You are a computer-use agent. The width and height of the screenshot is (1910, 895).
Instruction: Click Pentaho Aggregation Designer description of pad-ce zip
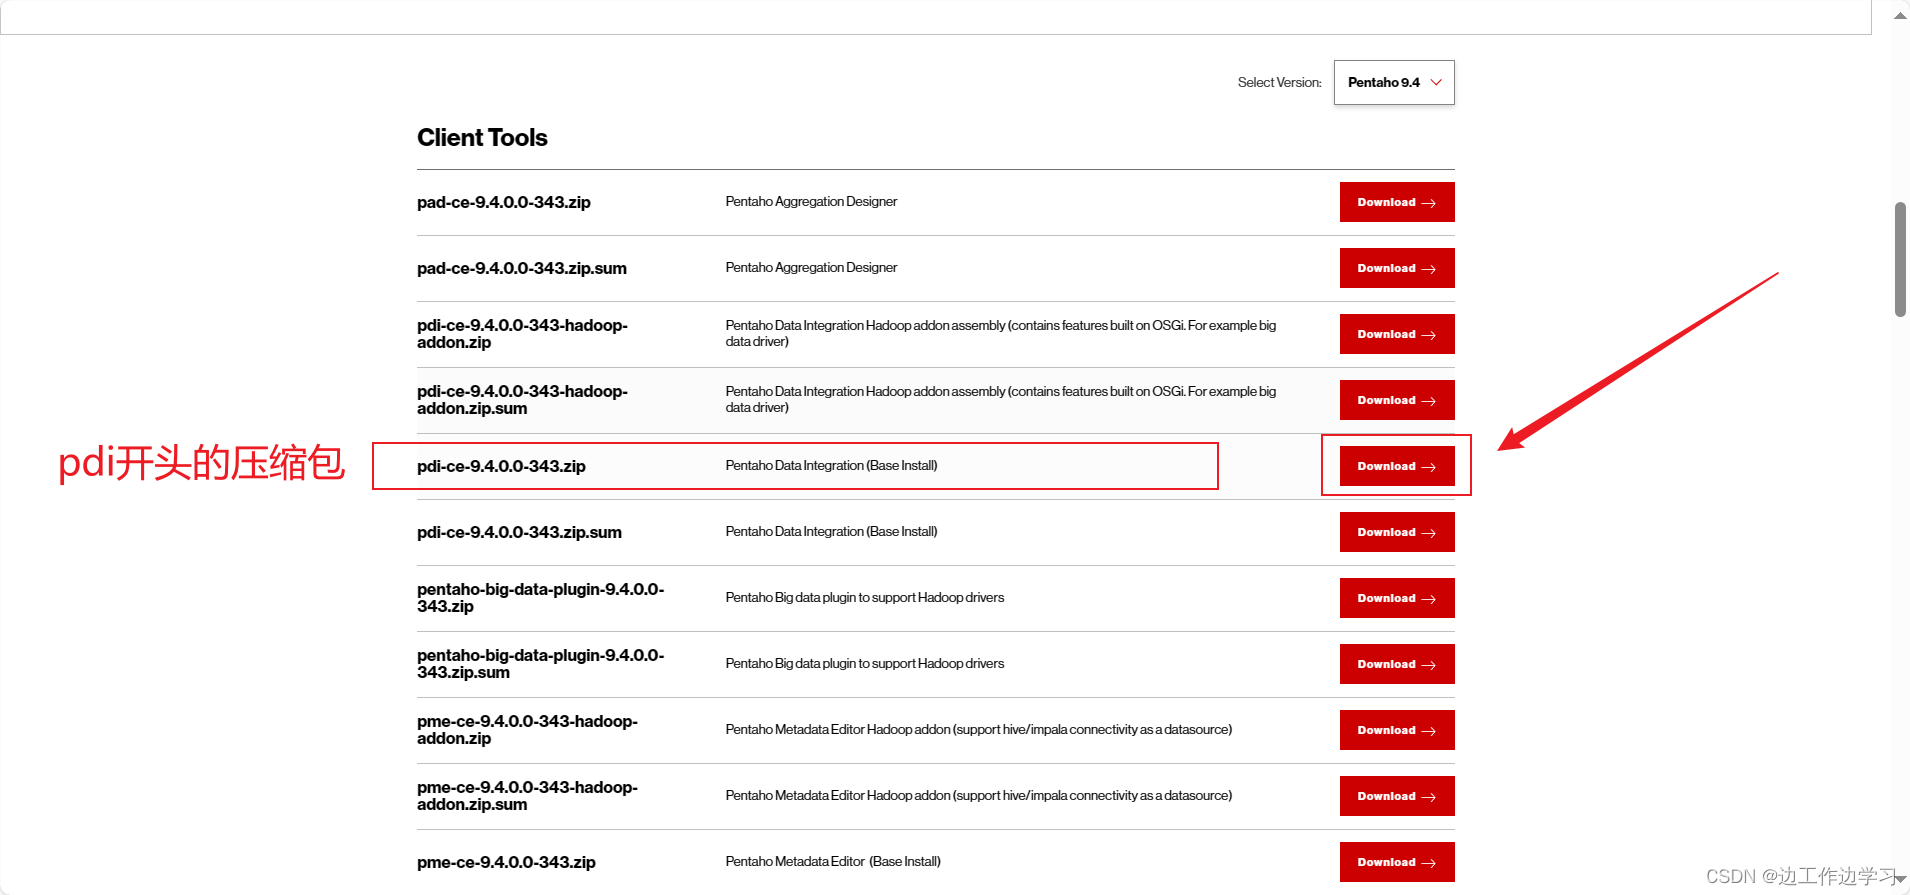[x=811, y=201]
